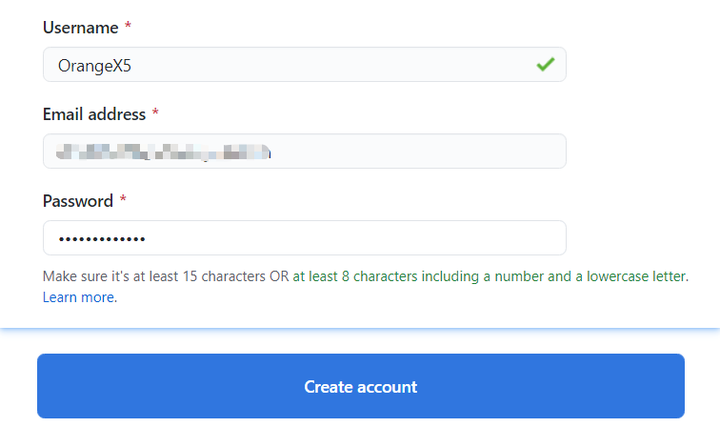The width and height of the screenshot is (720, 427).
Task: Click the masked password dots
Action: tap(102, 239)
